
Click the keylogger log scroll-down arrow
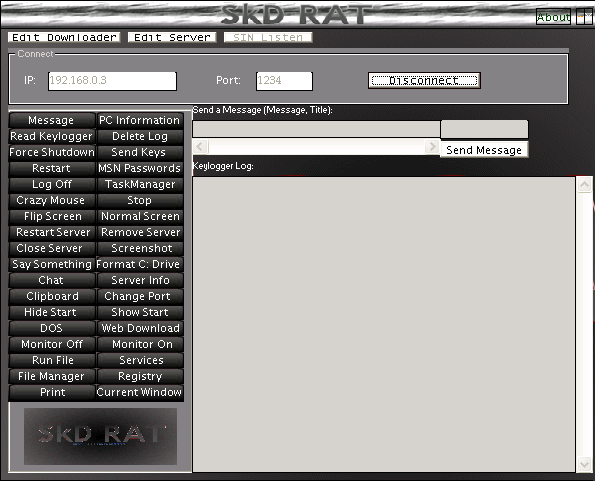[584, 464]
